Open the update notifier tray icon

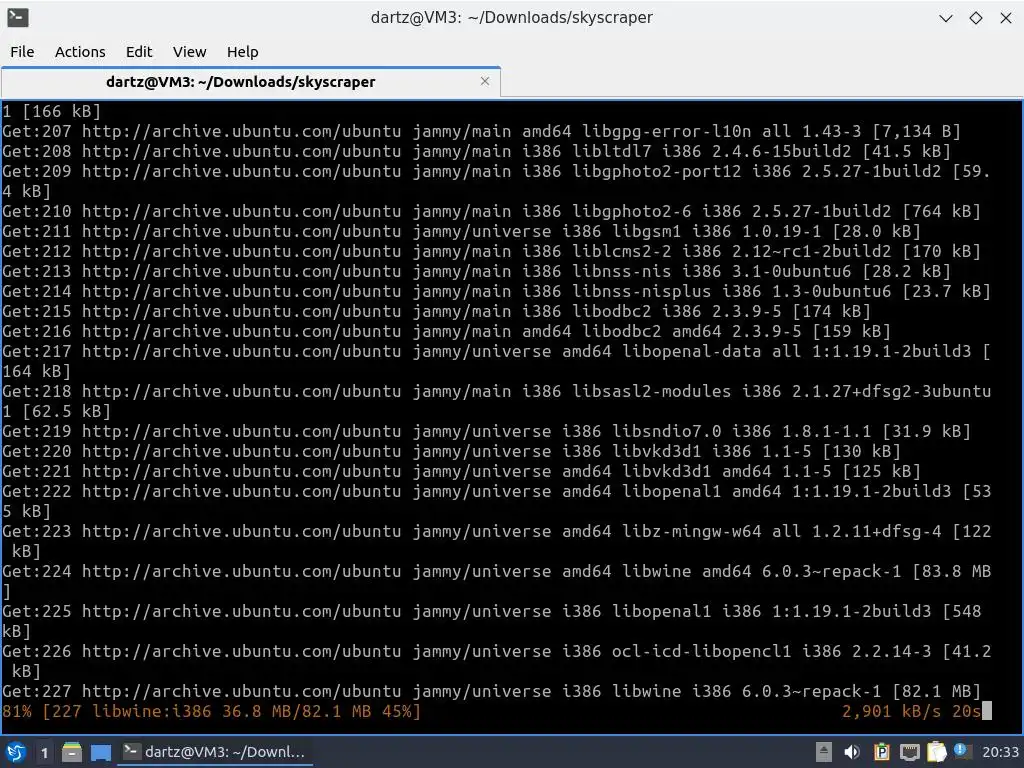[x=963, y=751]
